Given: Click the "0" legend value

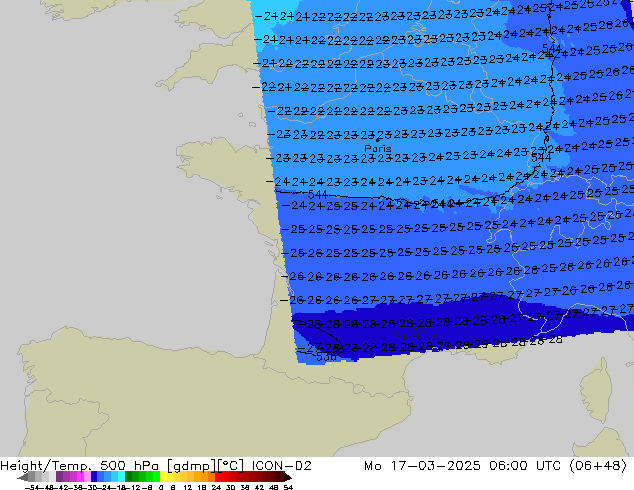Looking at the screenshot, I should click(161, 487).
